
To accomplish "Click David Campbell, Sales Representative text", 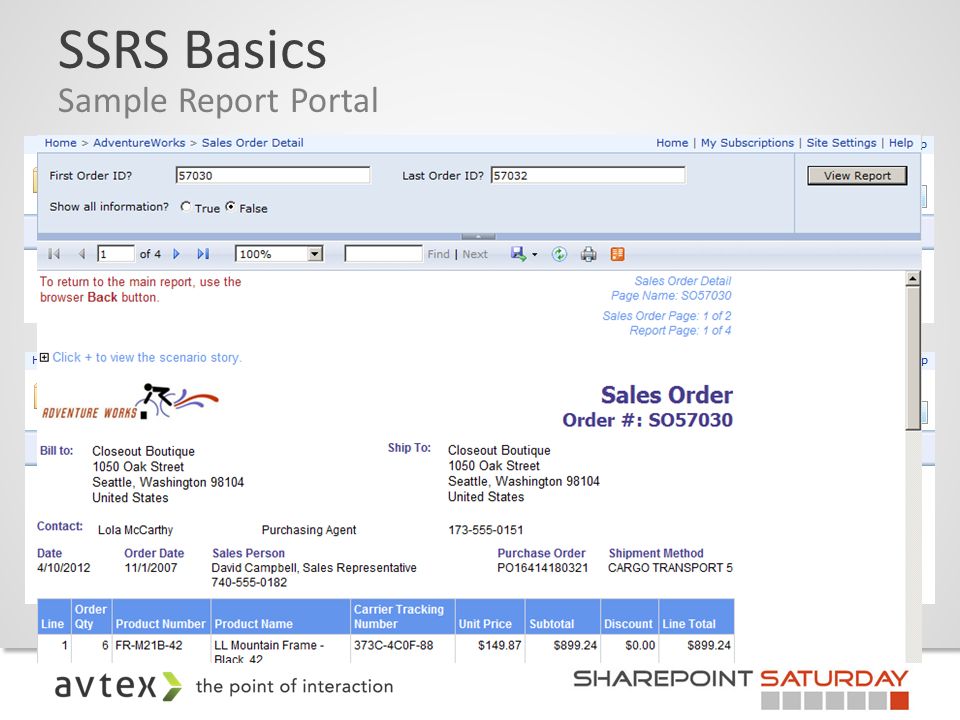I will [x=314, y=568].
